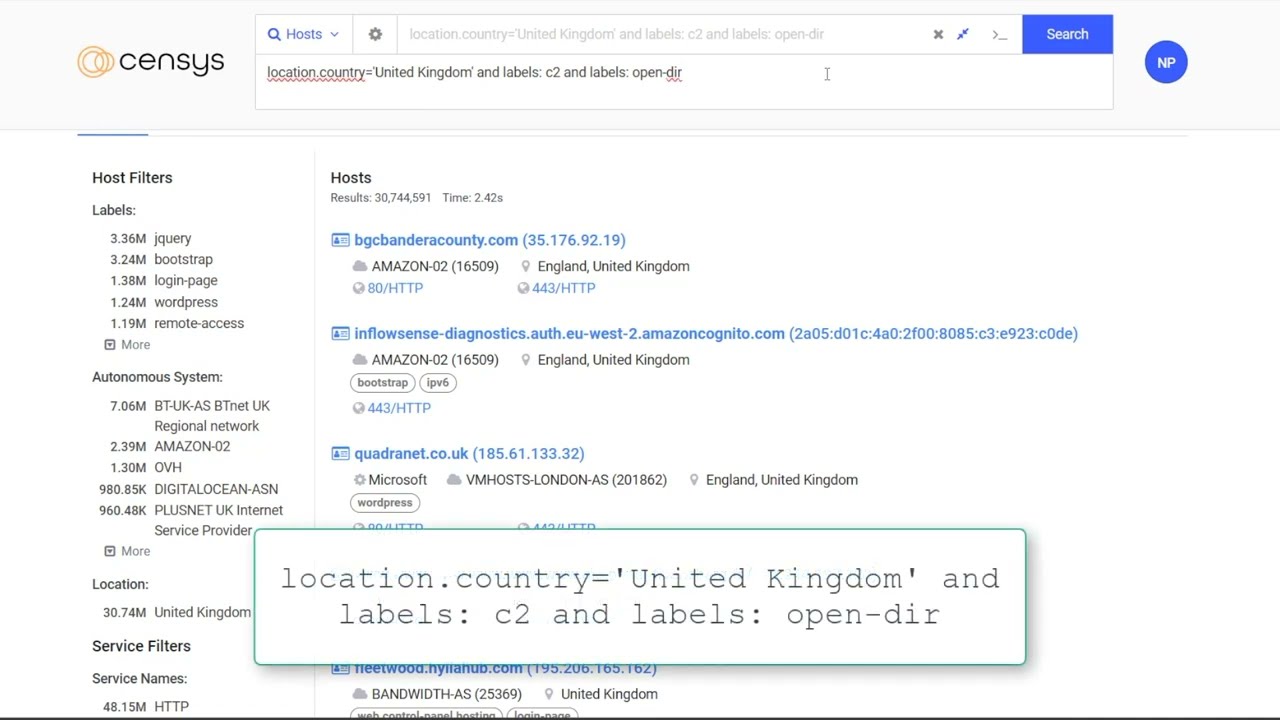Screen dimensions: 1280x720
Task: Open the NP user profile avatar
Action: (1166, 62)
